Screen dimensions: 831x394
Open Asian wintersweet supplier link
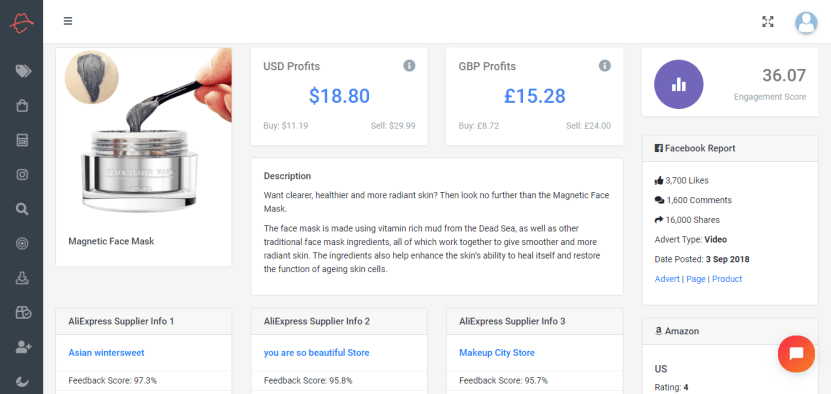click(x=106, y=353)
